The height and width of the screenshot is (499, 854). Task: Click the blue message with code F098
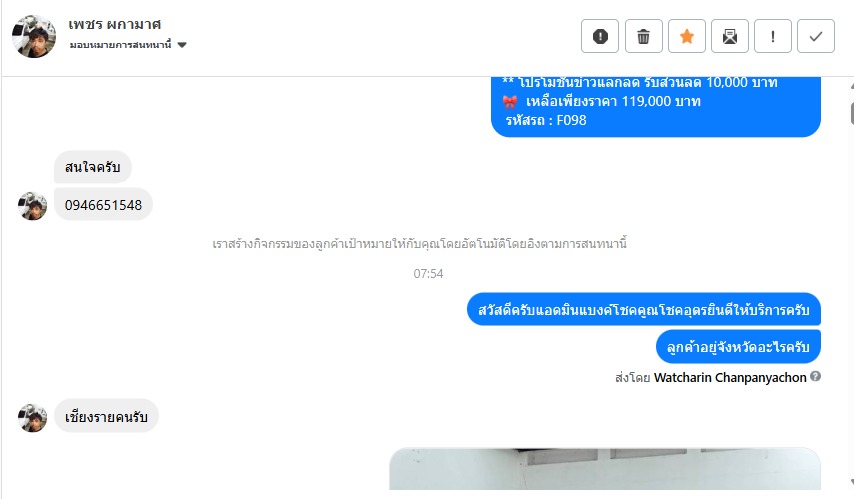656,106
